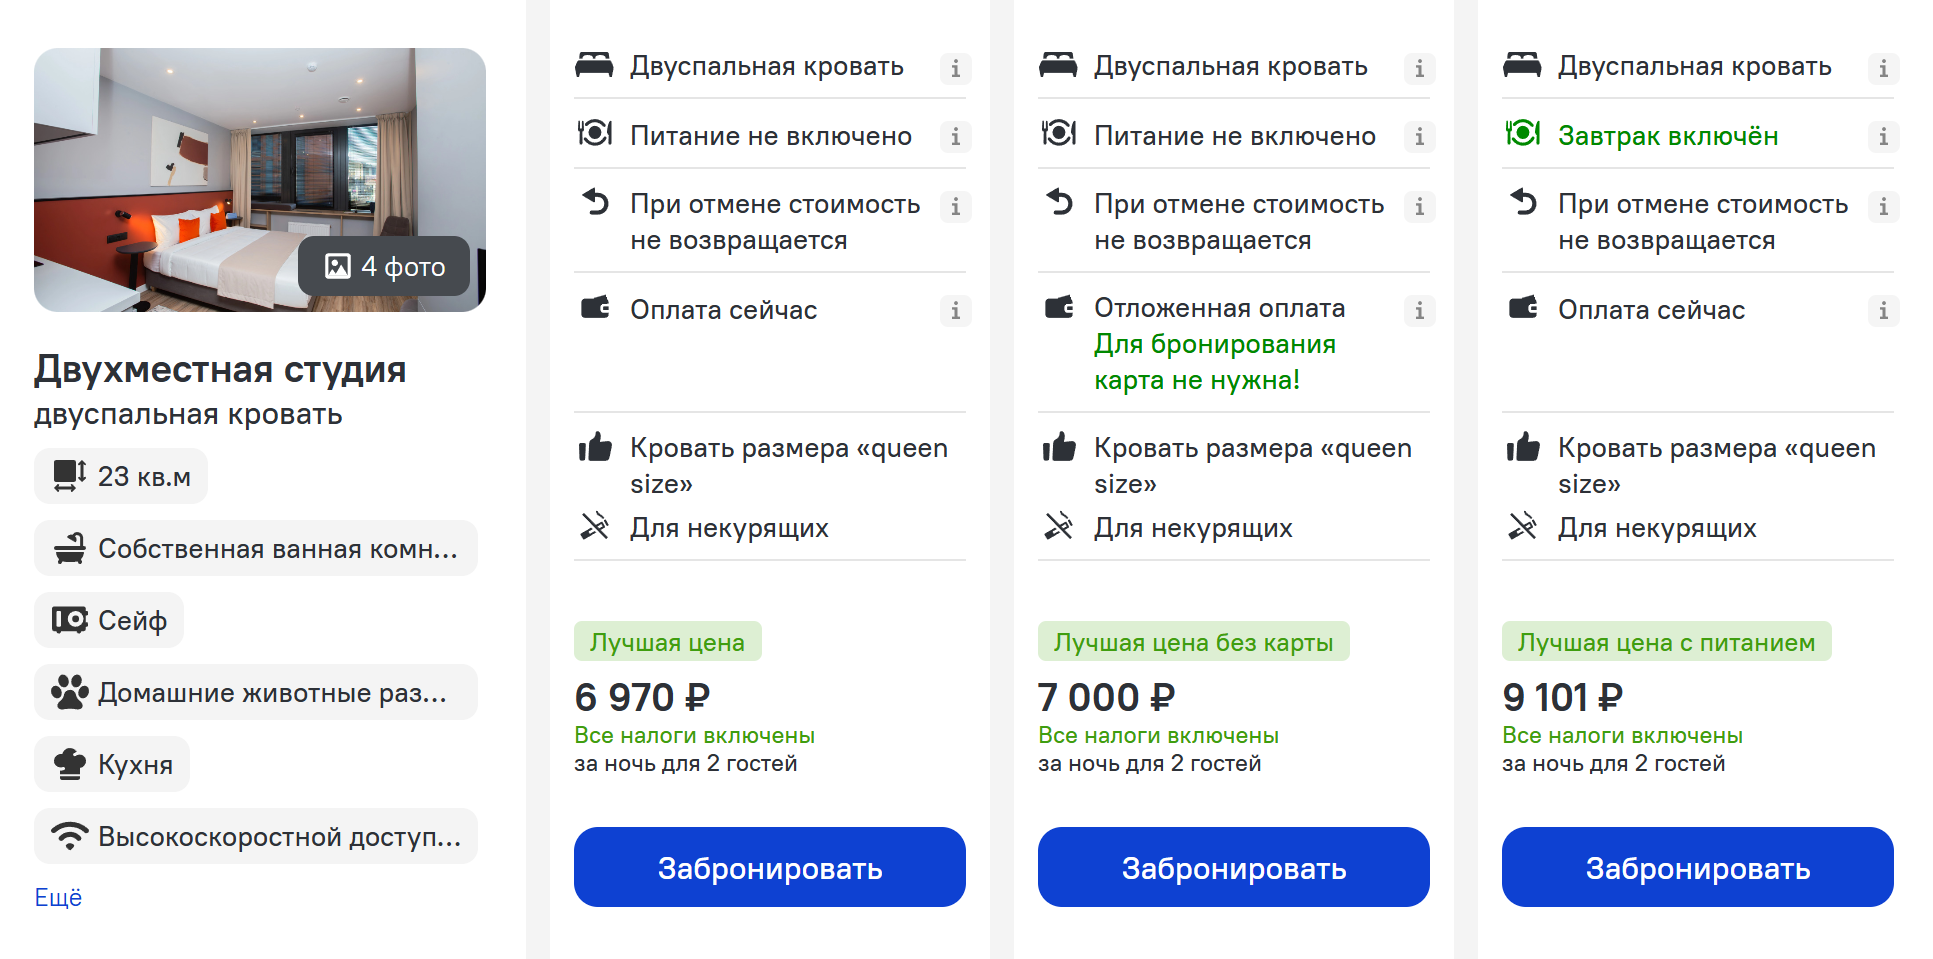
Task: Click the 'Собственная ванная комн...' tag
Action: point(255,549)
